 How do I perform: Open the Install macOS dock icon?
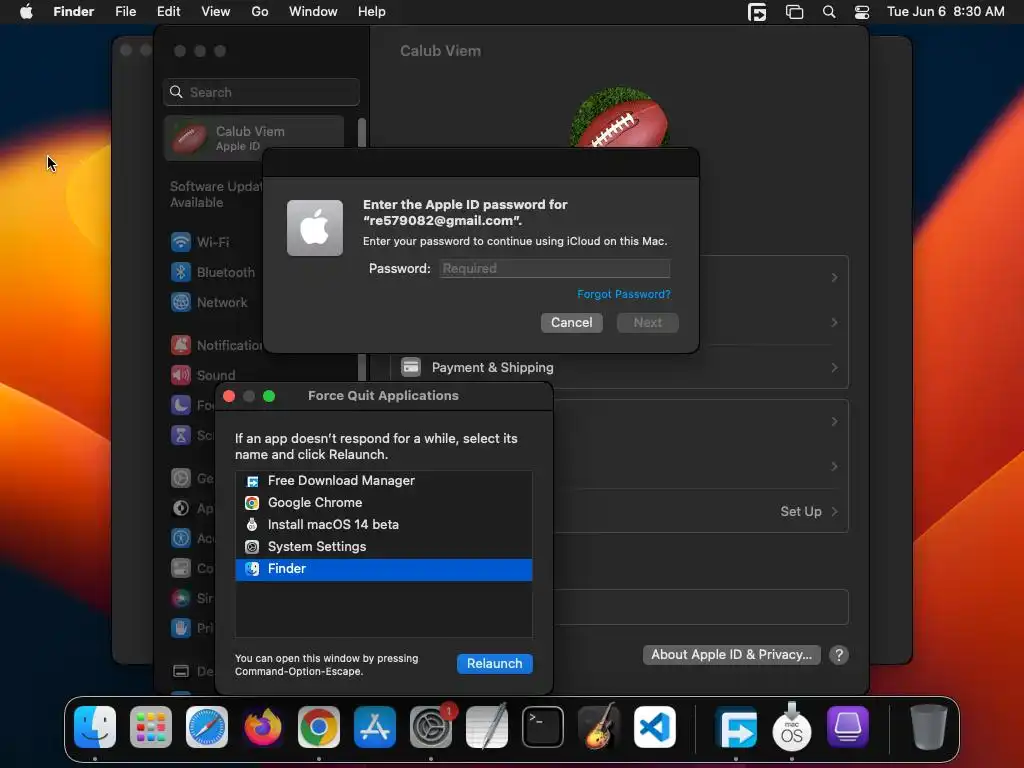792,727
